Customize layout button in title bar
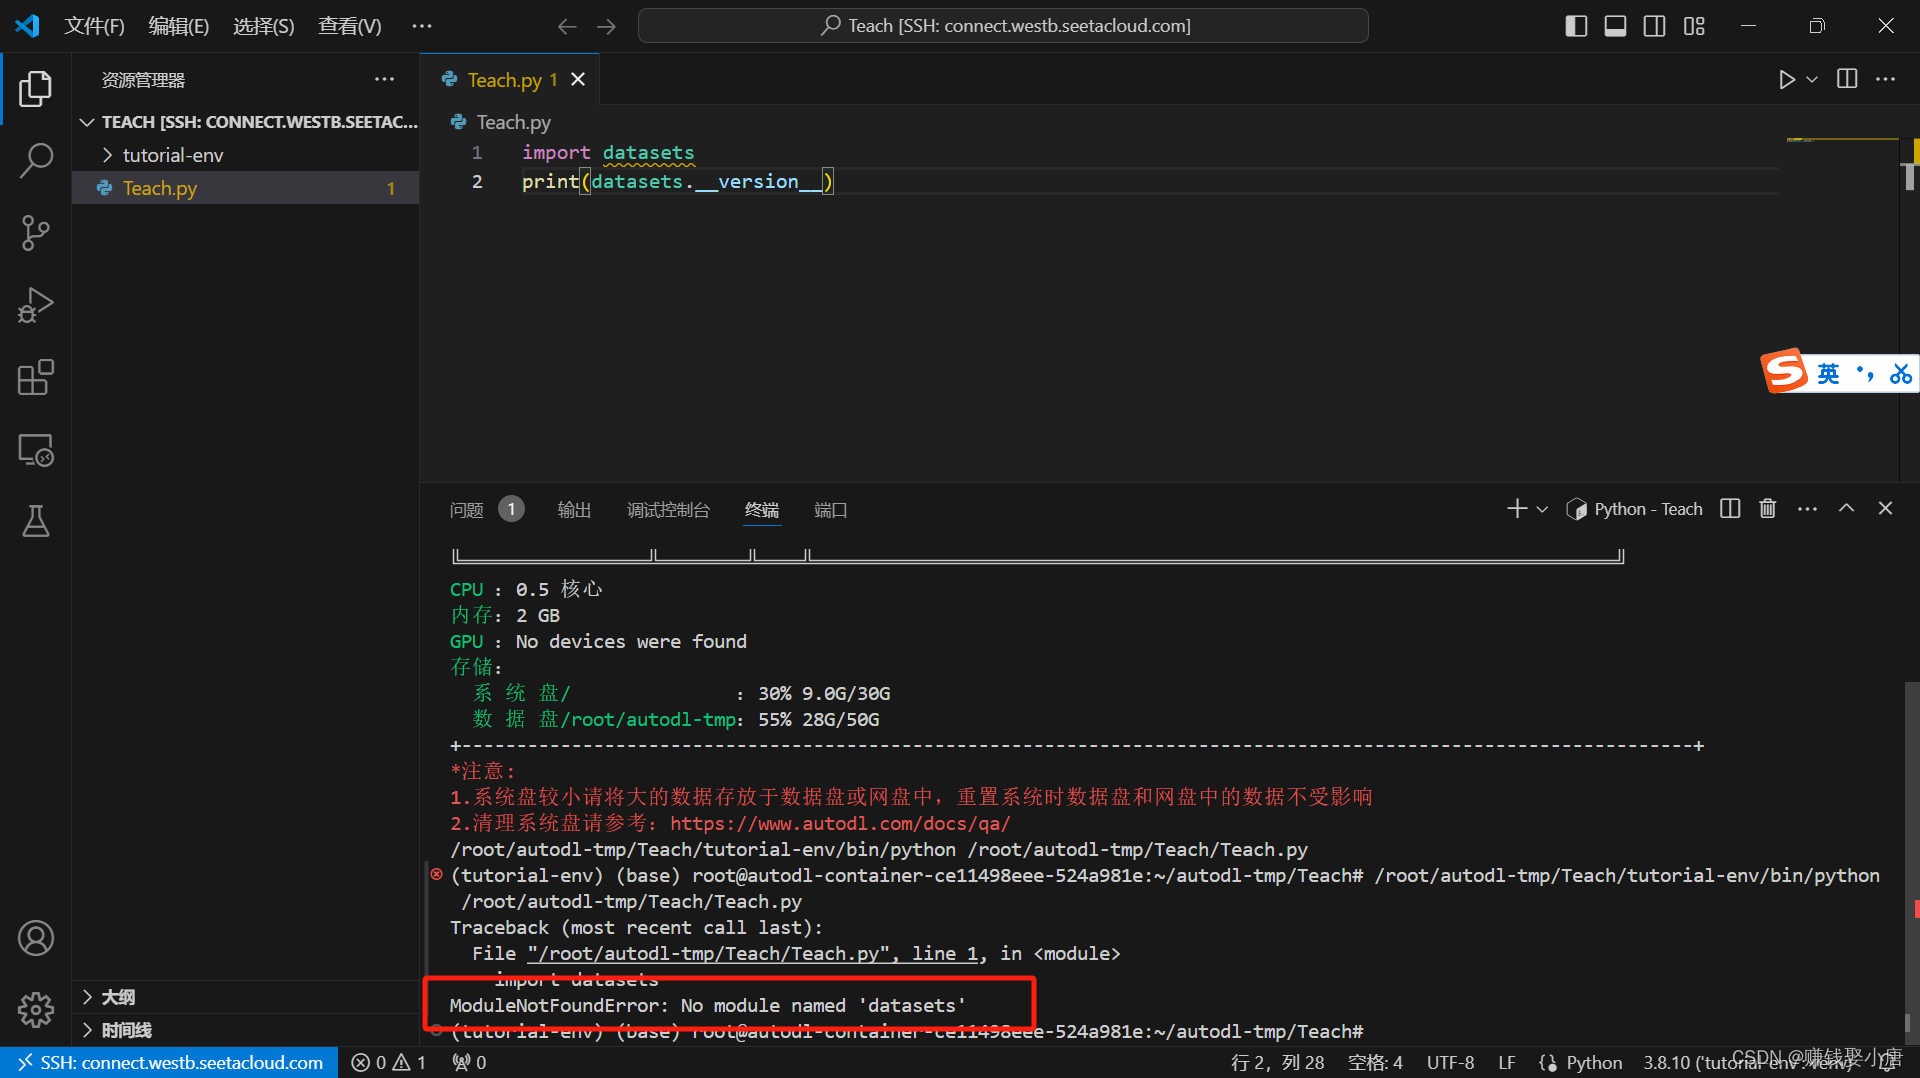Screen dimensions: 1920x1078 [1694, 26]
